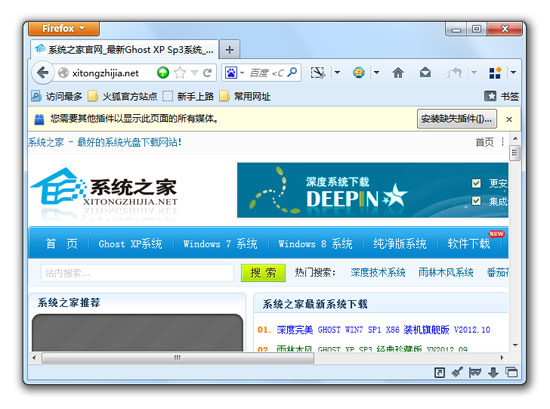Click the undo closed tab arrow icon

coord(455,73)
